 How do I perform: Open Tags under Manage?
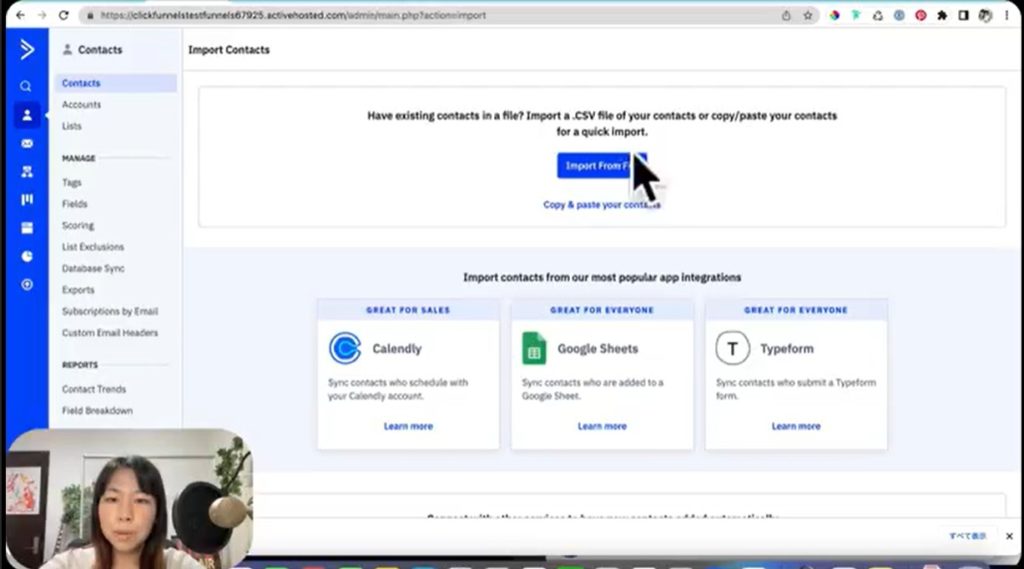tap(72, 183)
